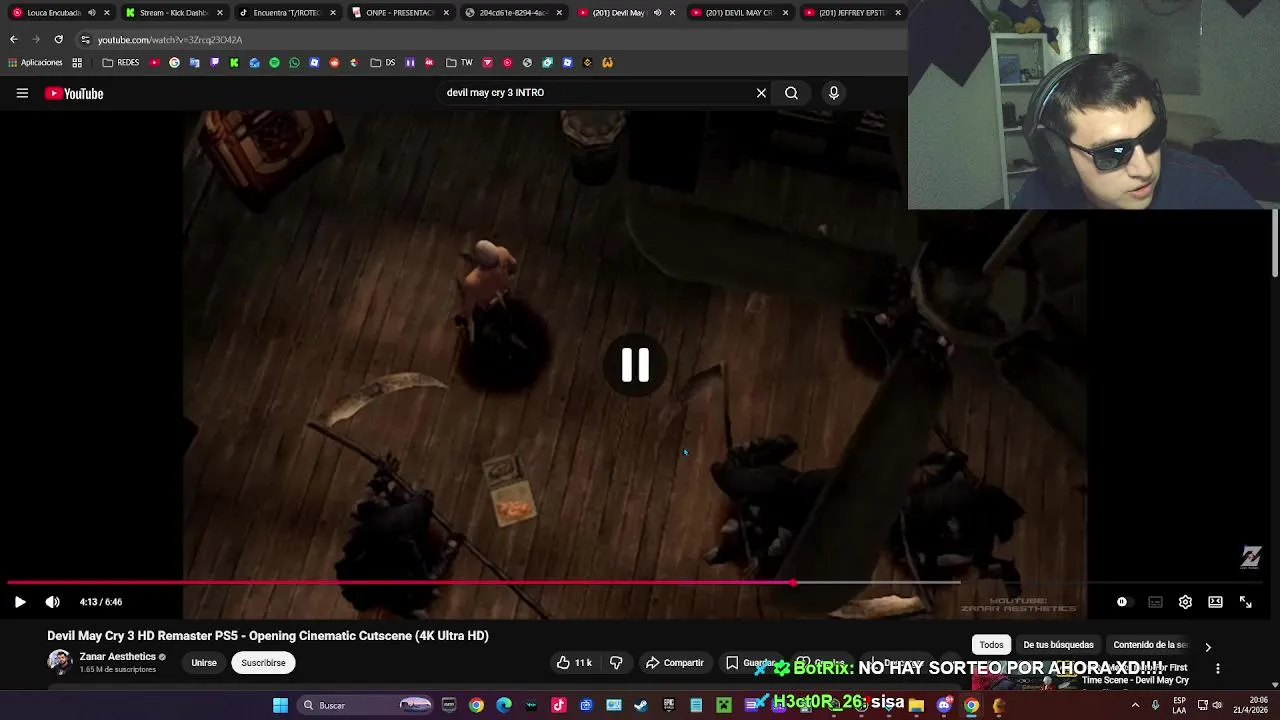Open the Twitch bookmark icon
This screenshot has height=720, width=1280.
pyautogui.click(x=214, y=62)
